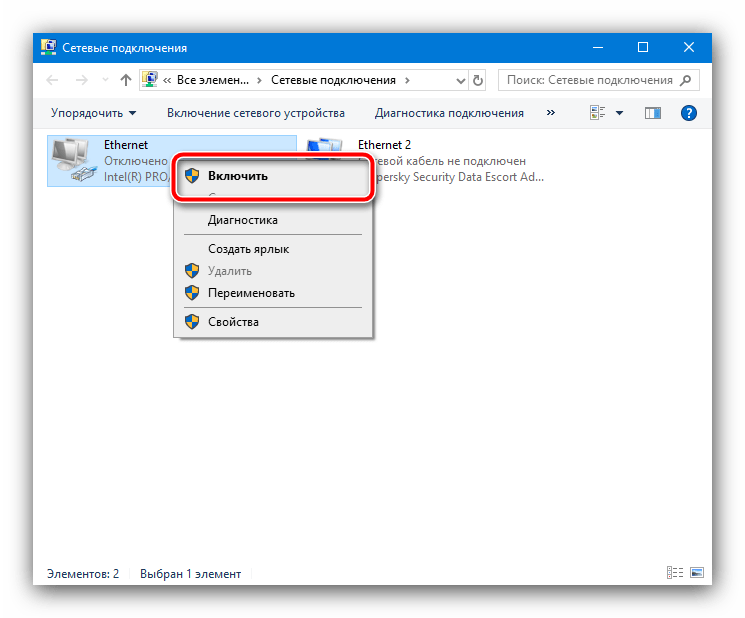Expand chevron after 'Сетевые подключения' breadcrumb
The image size is (745, 618).
(407, 80)
